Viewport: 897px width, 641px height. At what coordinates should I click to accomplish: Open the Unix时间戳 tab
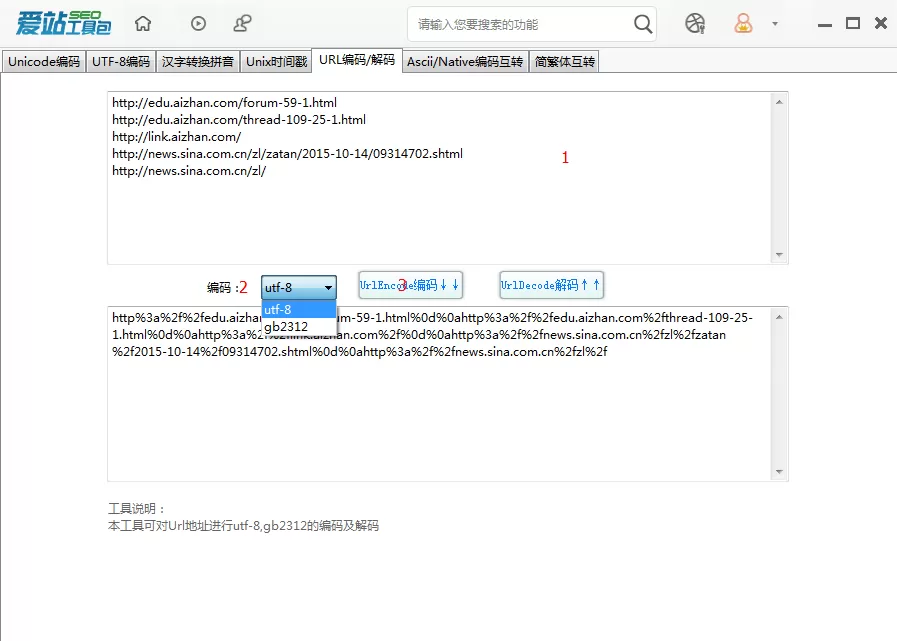click(276, 62)
